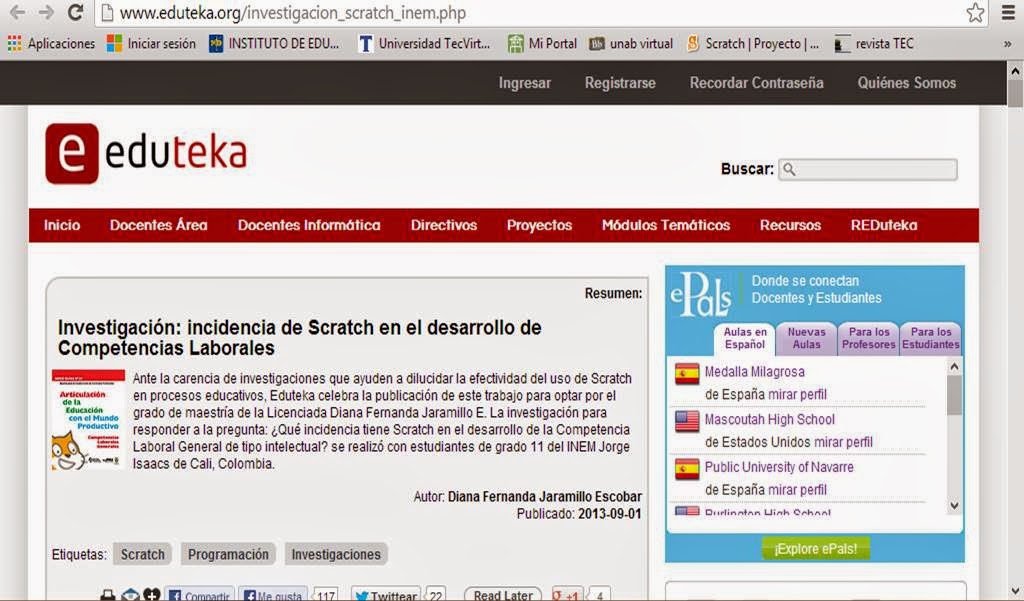This screenshot has height=601, width=1024.
Task: Click the page scrollbar up arrow
Action: 1016,70
